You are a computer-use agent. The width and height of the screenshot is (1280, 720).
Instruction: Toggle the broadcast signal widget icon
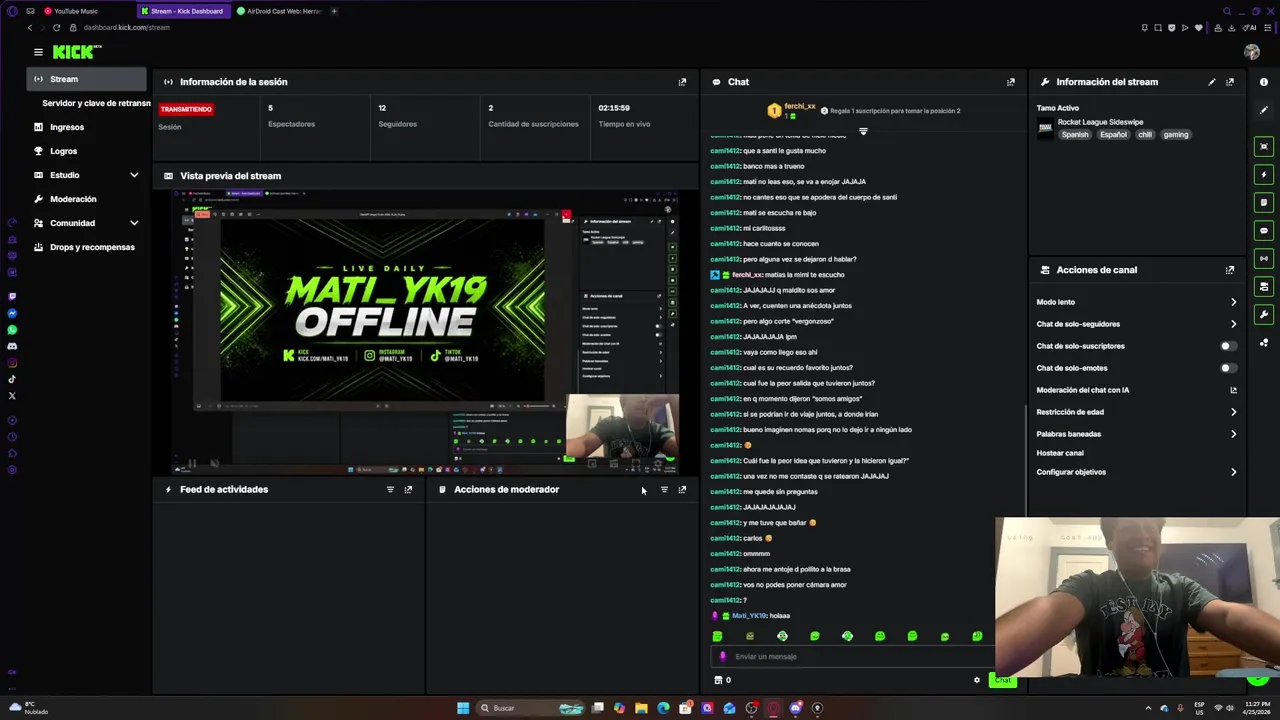tap(1264, 259)
